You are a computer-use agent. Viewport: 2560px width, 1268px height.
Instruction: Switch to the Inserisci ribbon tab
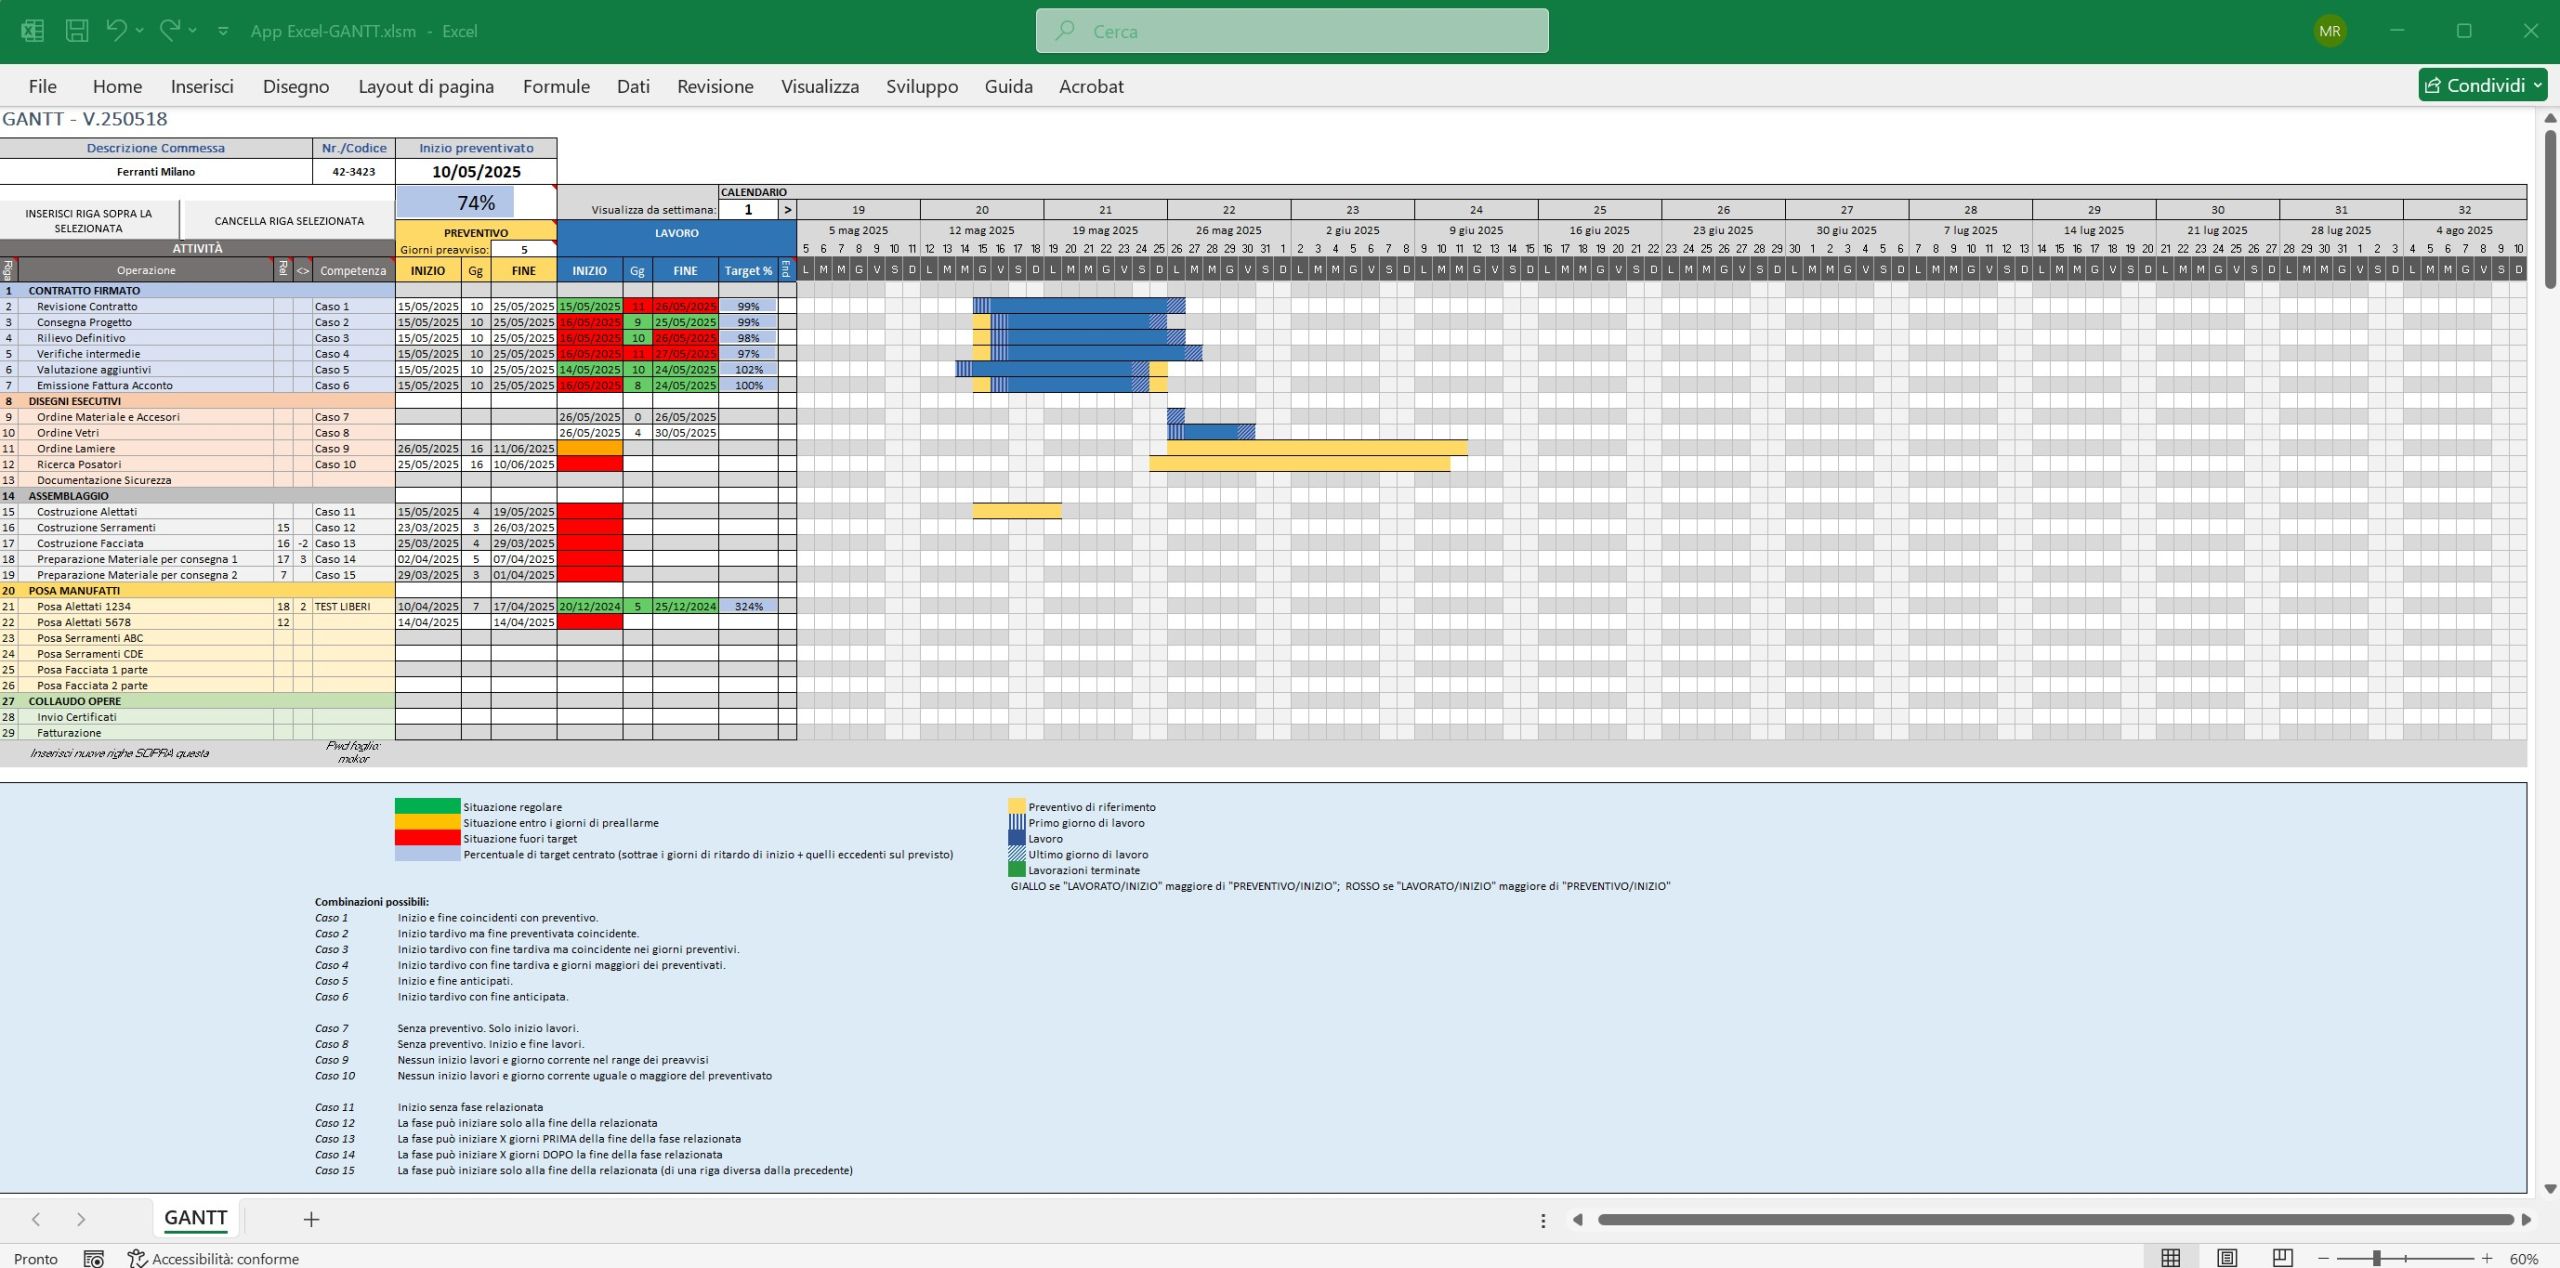click(x=202, y=86)
